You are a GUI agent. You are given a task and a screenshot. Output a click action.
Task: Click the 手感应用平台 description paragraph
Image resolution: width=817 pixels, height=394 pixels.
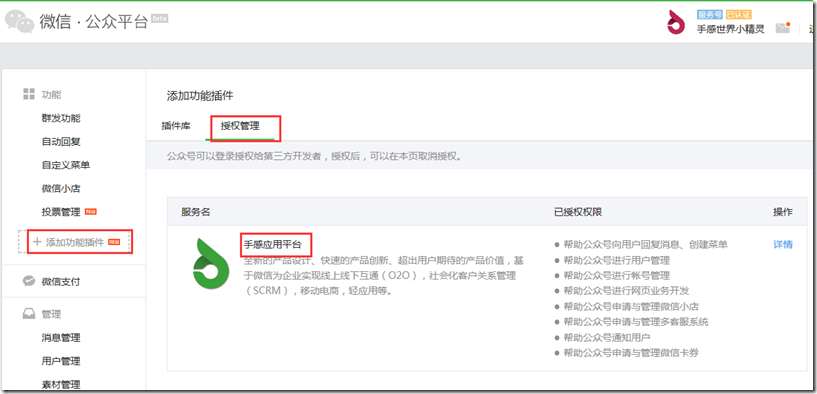[384, 275]
